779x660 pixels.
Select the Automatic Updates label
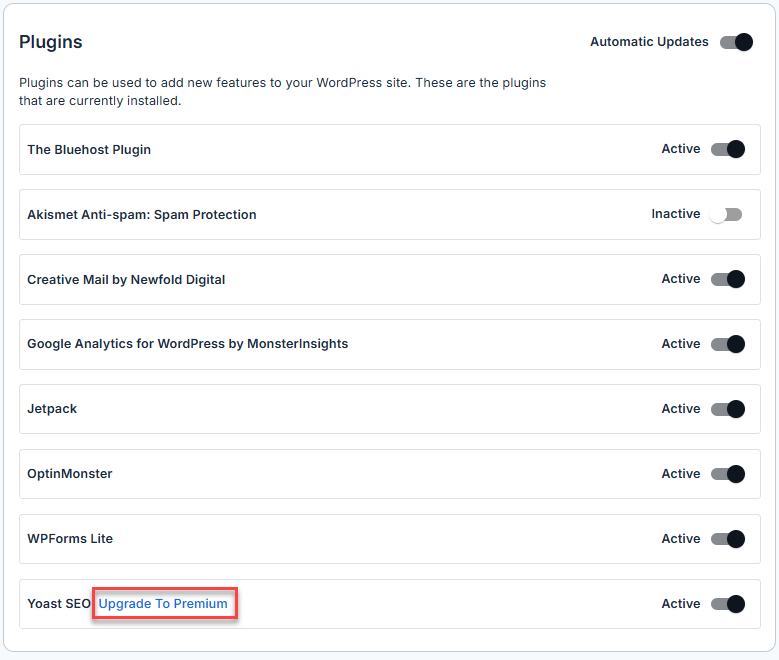(649, 42)
